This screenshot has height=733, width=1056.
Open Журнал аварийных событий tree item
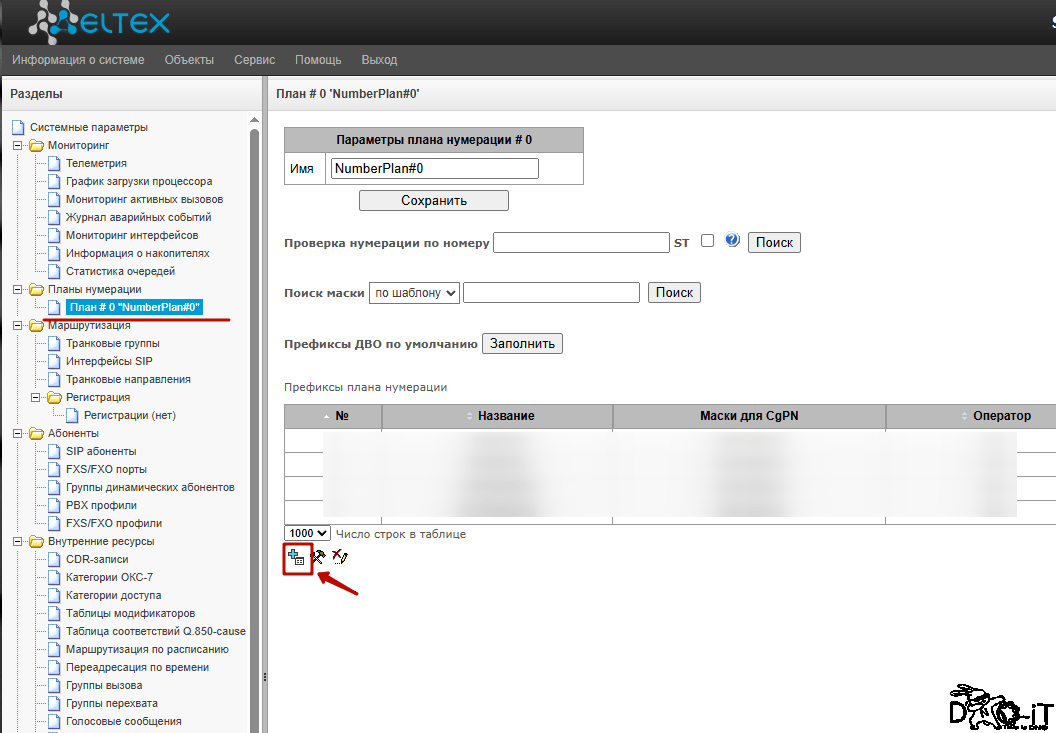click(x=139, y=218)
